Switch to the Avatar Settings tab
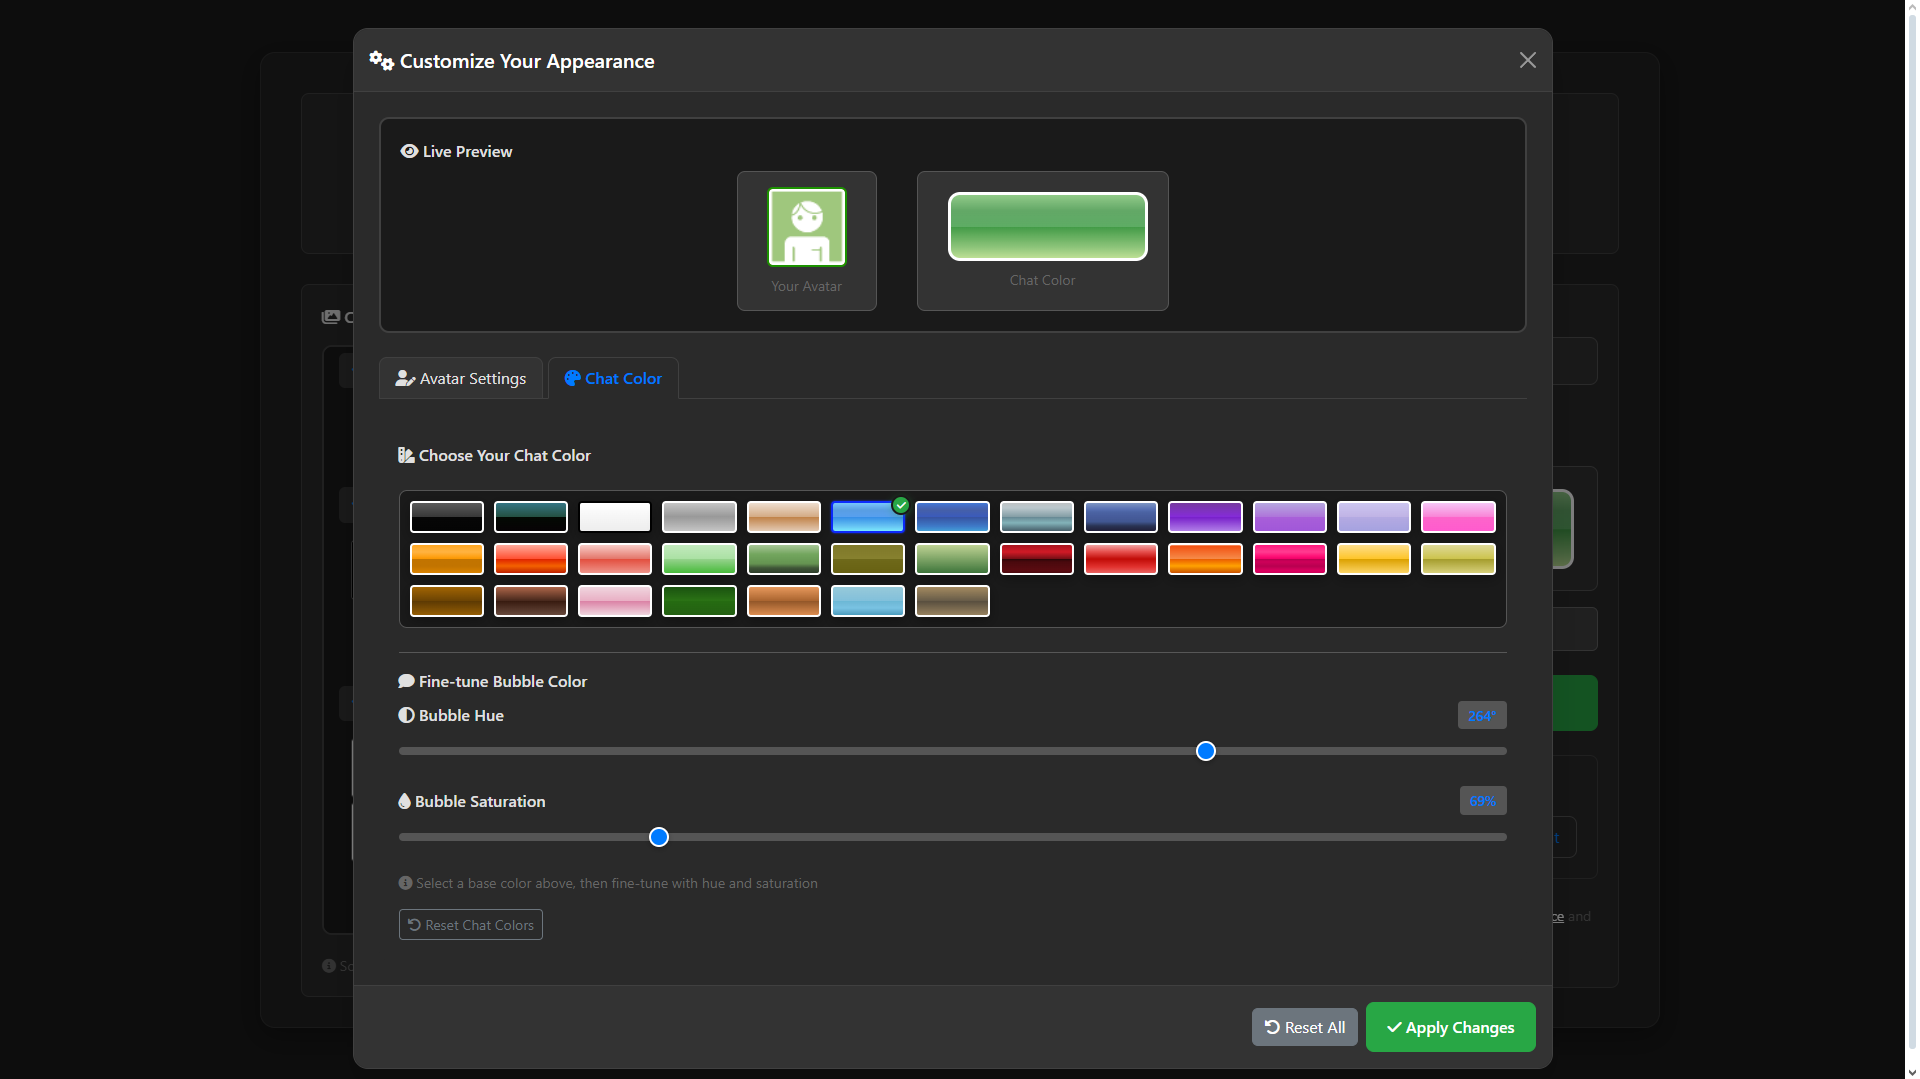The width and height of the screenshot is (1920, 1079). pyautogui.click(x=461, y=378)
